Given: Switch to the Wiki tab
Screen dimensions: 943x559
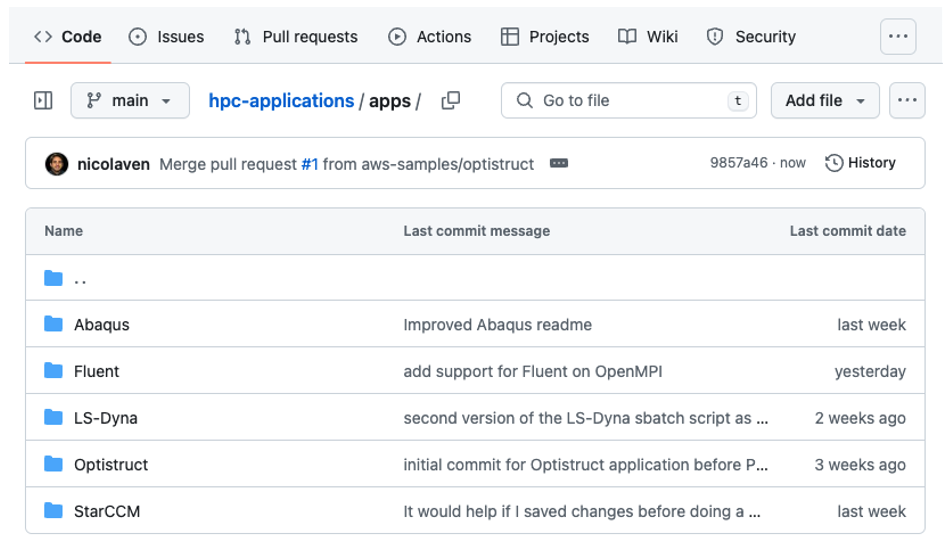Looking at the screenshot, I should click(x=648, y=37).
